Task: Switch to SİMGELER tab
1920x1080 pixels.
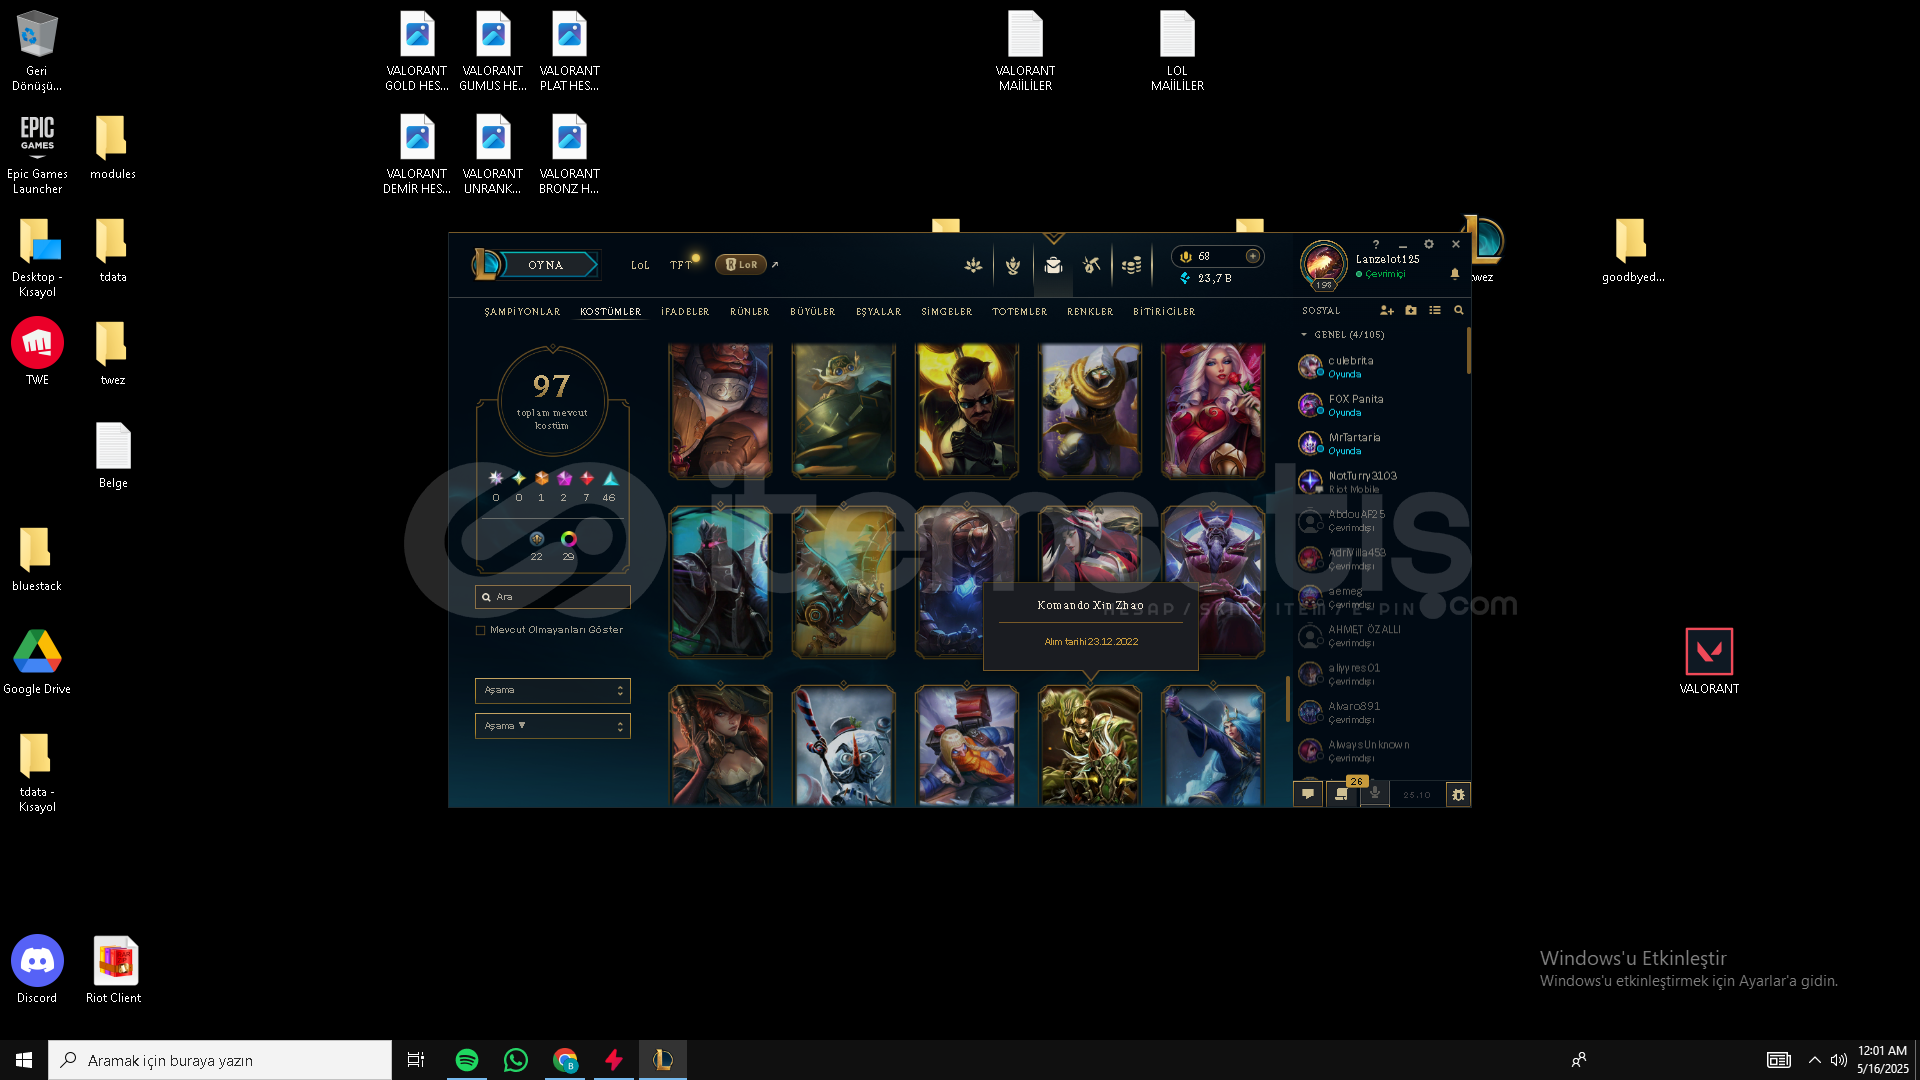Action: point(947,312)
